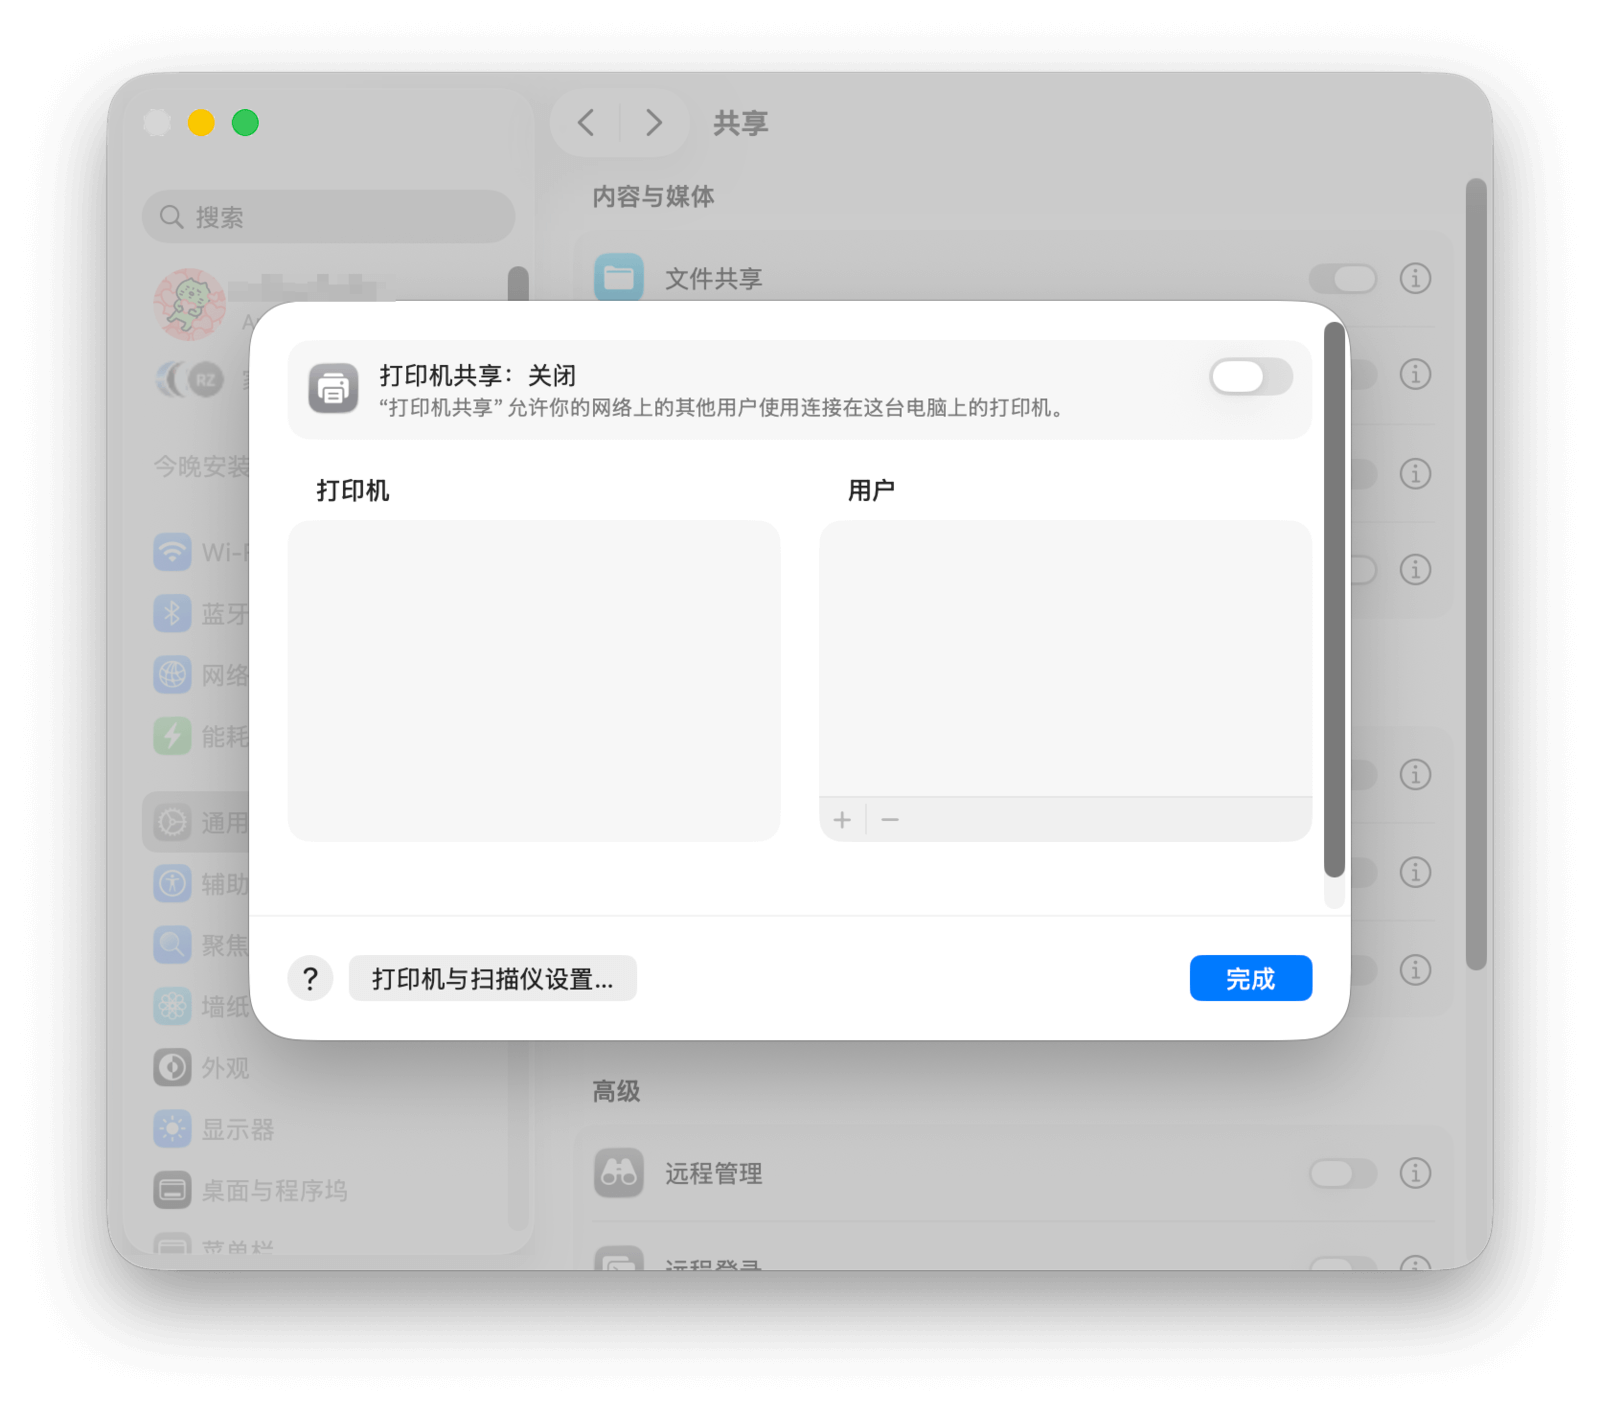Click the printer sharing icon
The height and width of the screenshot is (1412, 1600).
pyautogui.click(x=333, y=389)
